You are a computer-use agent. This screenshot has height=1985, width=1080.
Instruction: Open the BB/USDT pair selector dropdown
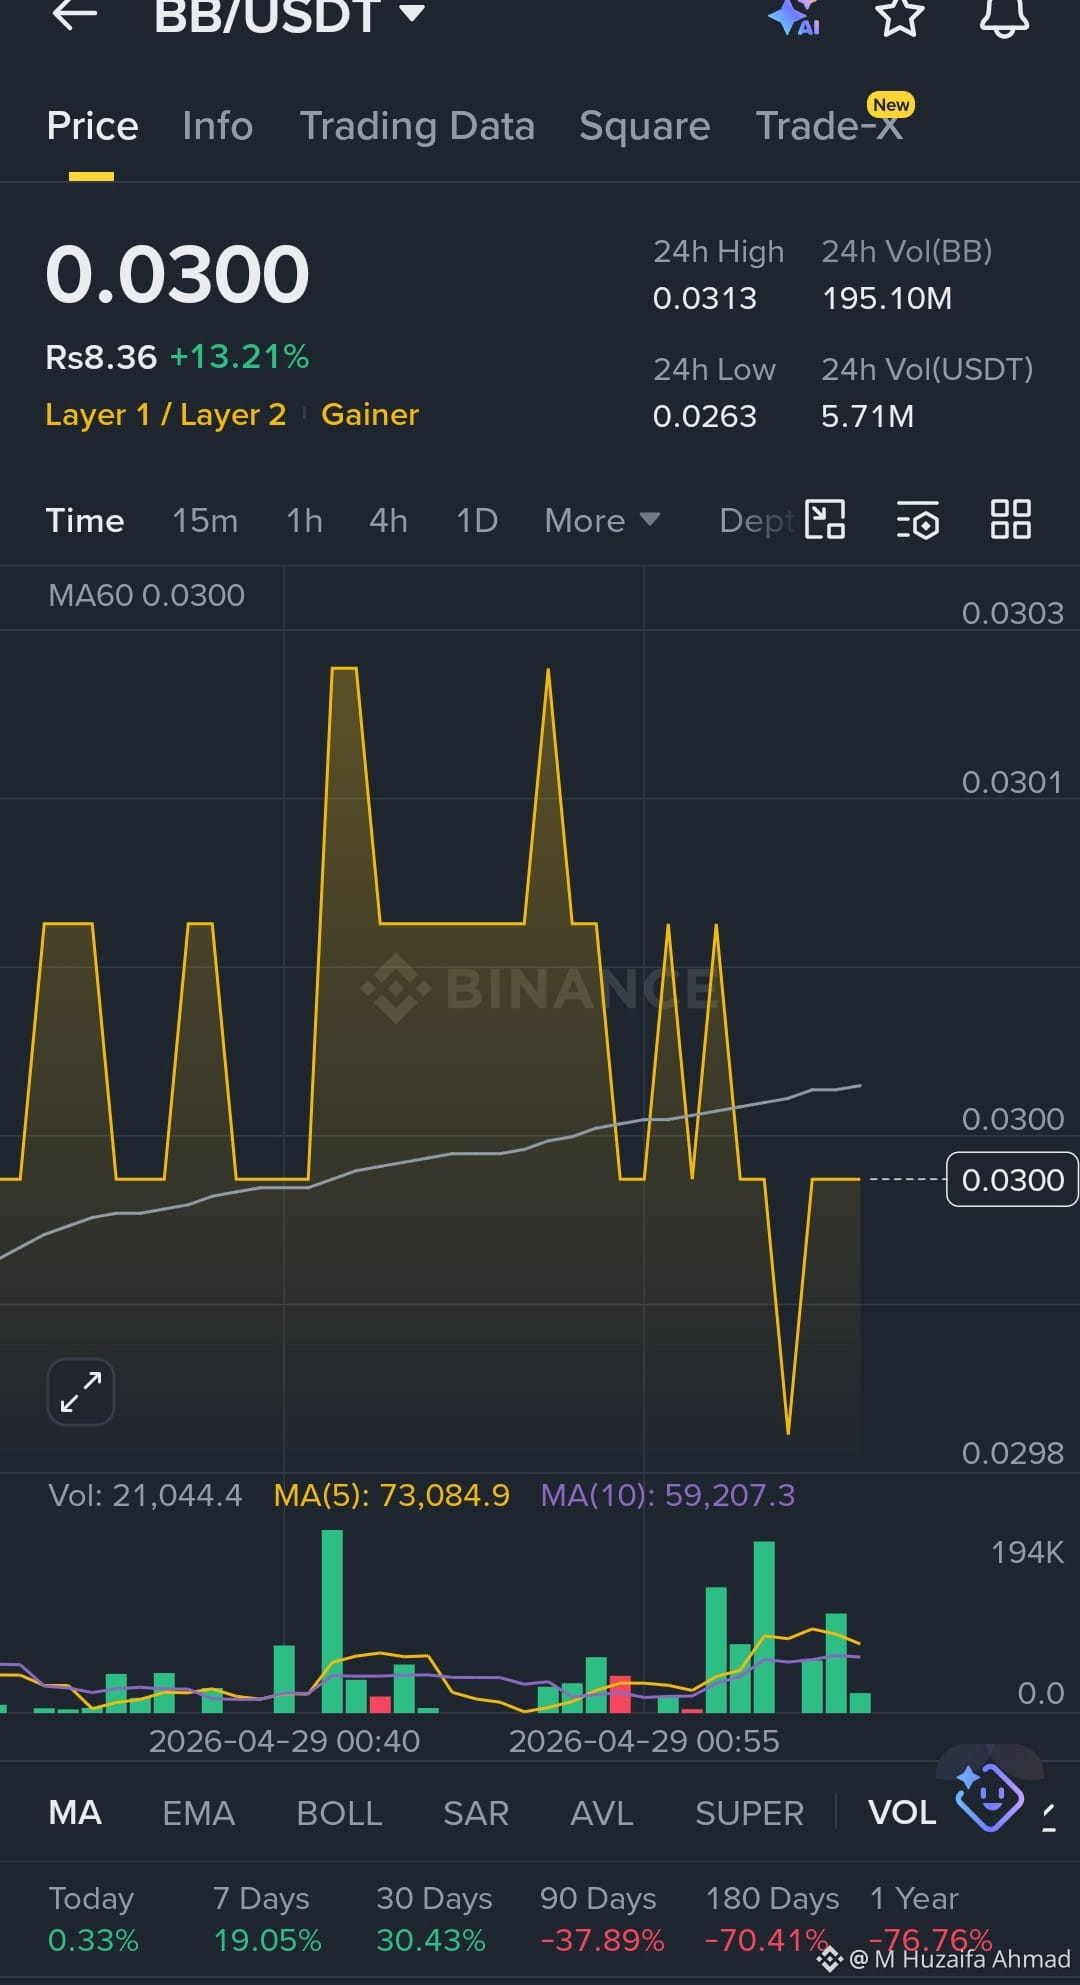(x=290, y=16)
